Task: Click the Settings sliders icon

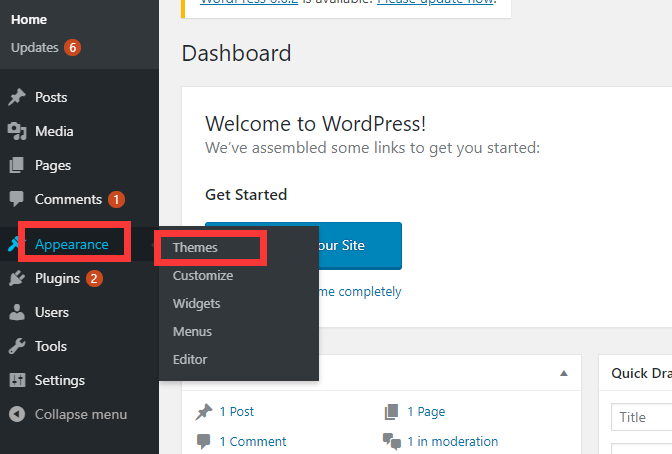Action: click(17, 380)
